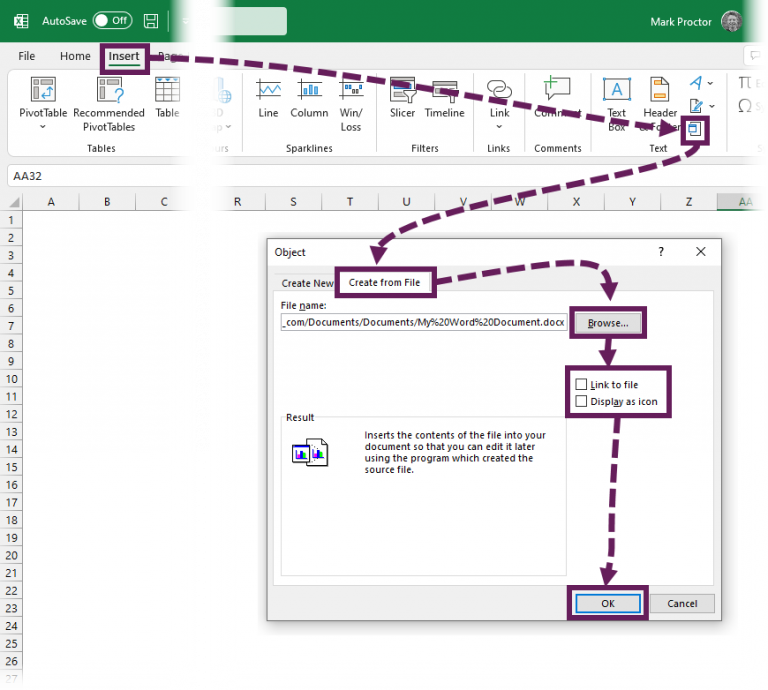Enable the Link to file checkbox
Viewport: 768px width, 690px height.
tap(581, 385)
